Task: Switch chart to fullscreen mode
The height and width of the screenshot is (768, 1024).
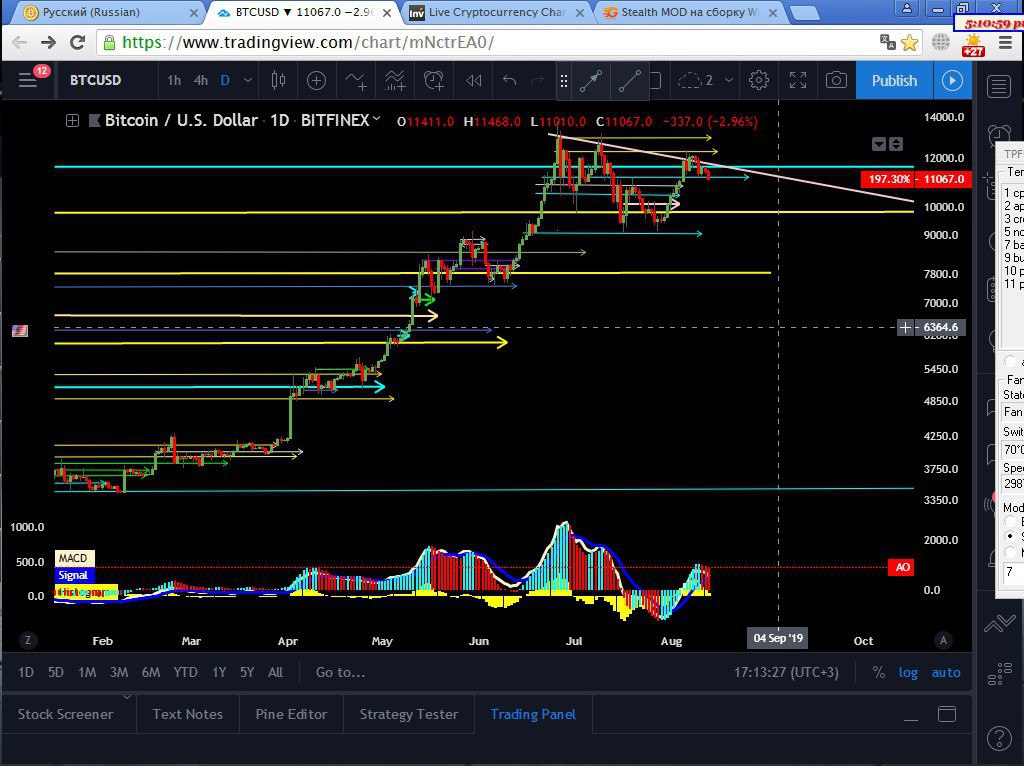Action: pyautogui.click(x=797, y=80)
